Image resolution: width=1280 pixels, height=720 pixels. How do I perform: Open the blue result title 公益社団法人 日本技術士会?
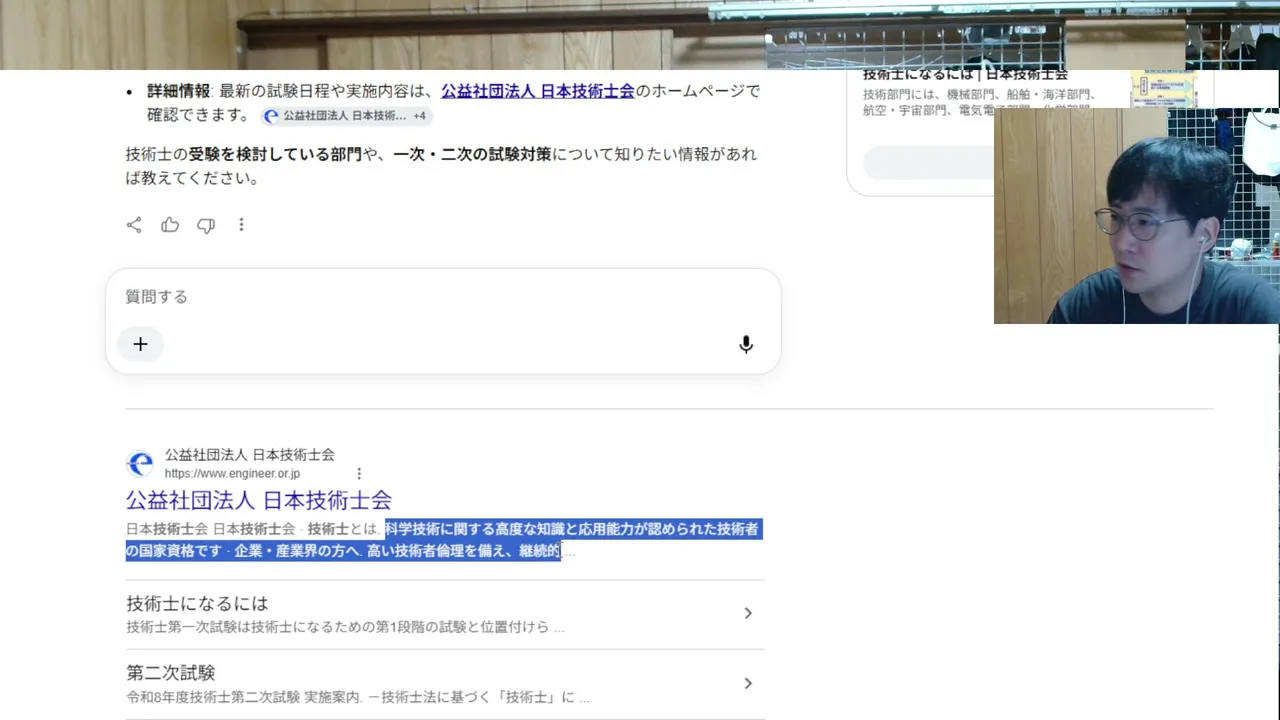click(259, 500)
